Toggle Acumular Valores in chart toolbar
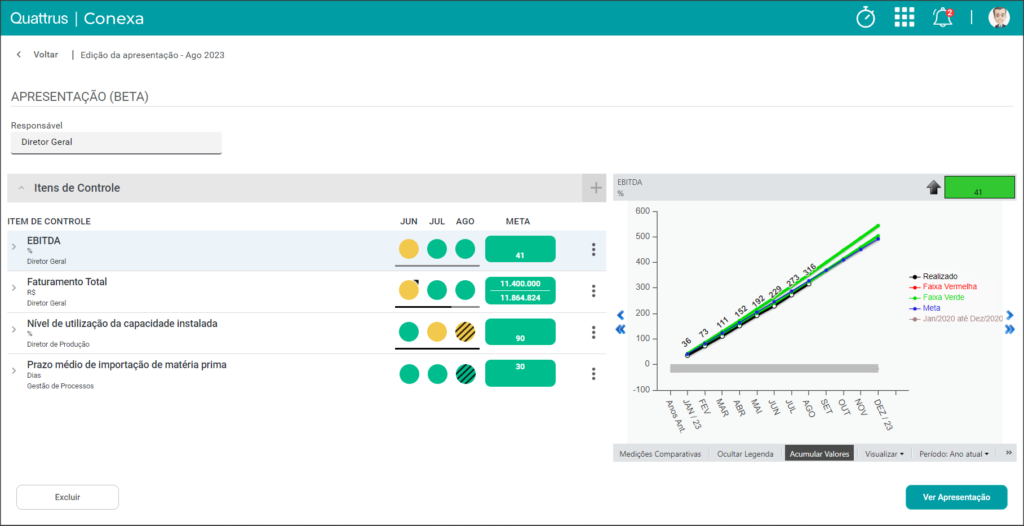This screenshot has height=526, width=1024. point(819,453)
